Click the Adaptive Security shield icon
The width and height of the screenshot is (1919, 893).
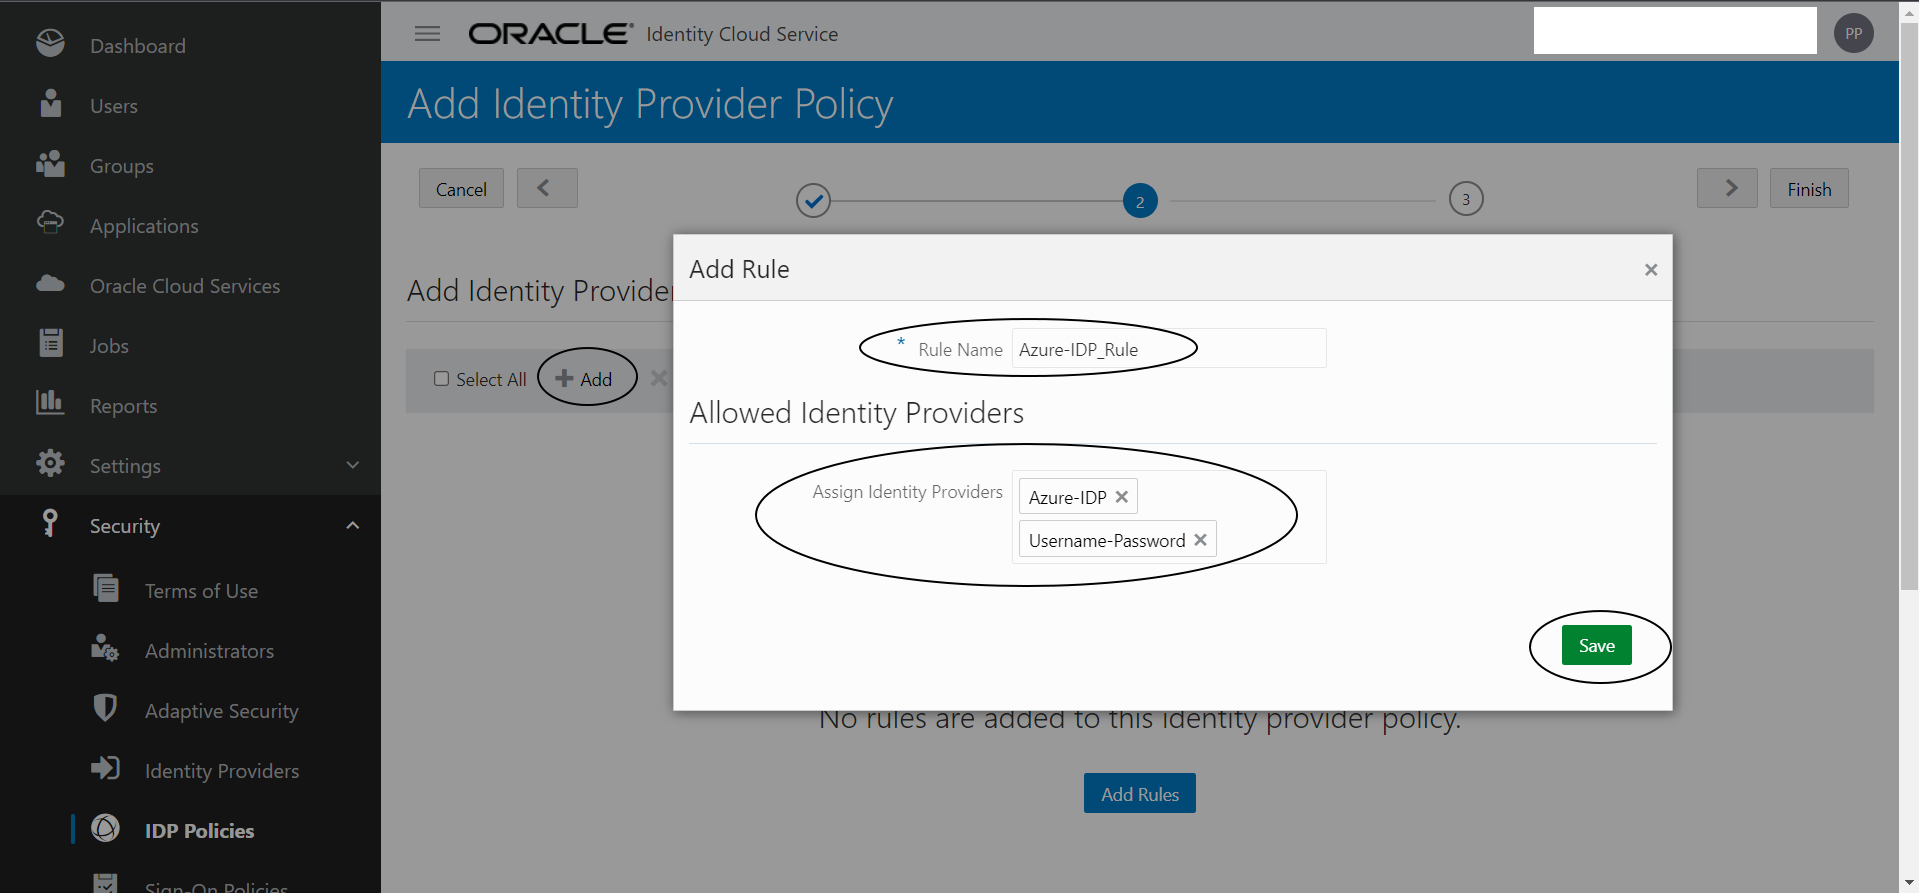coord(105,709)
